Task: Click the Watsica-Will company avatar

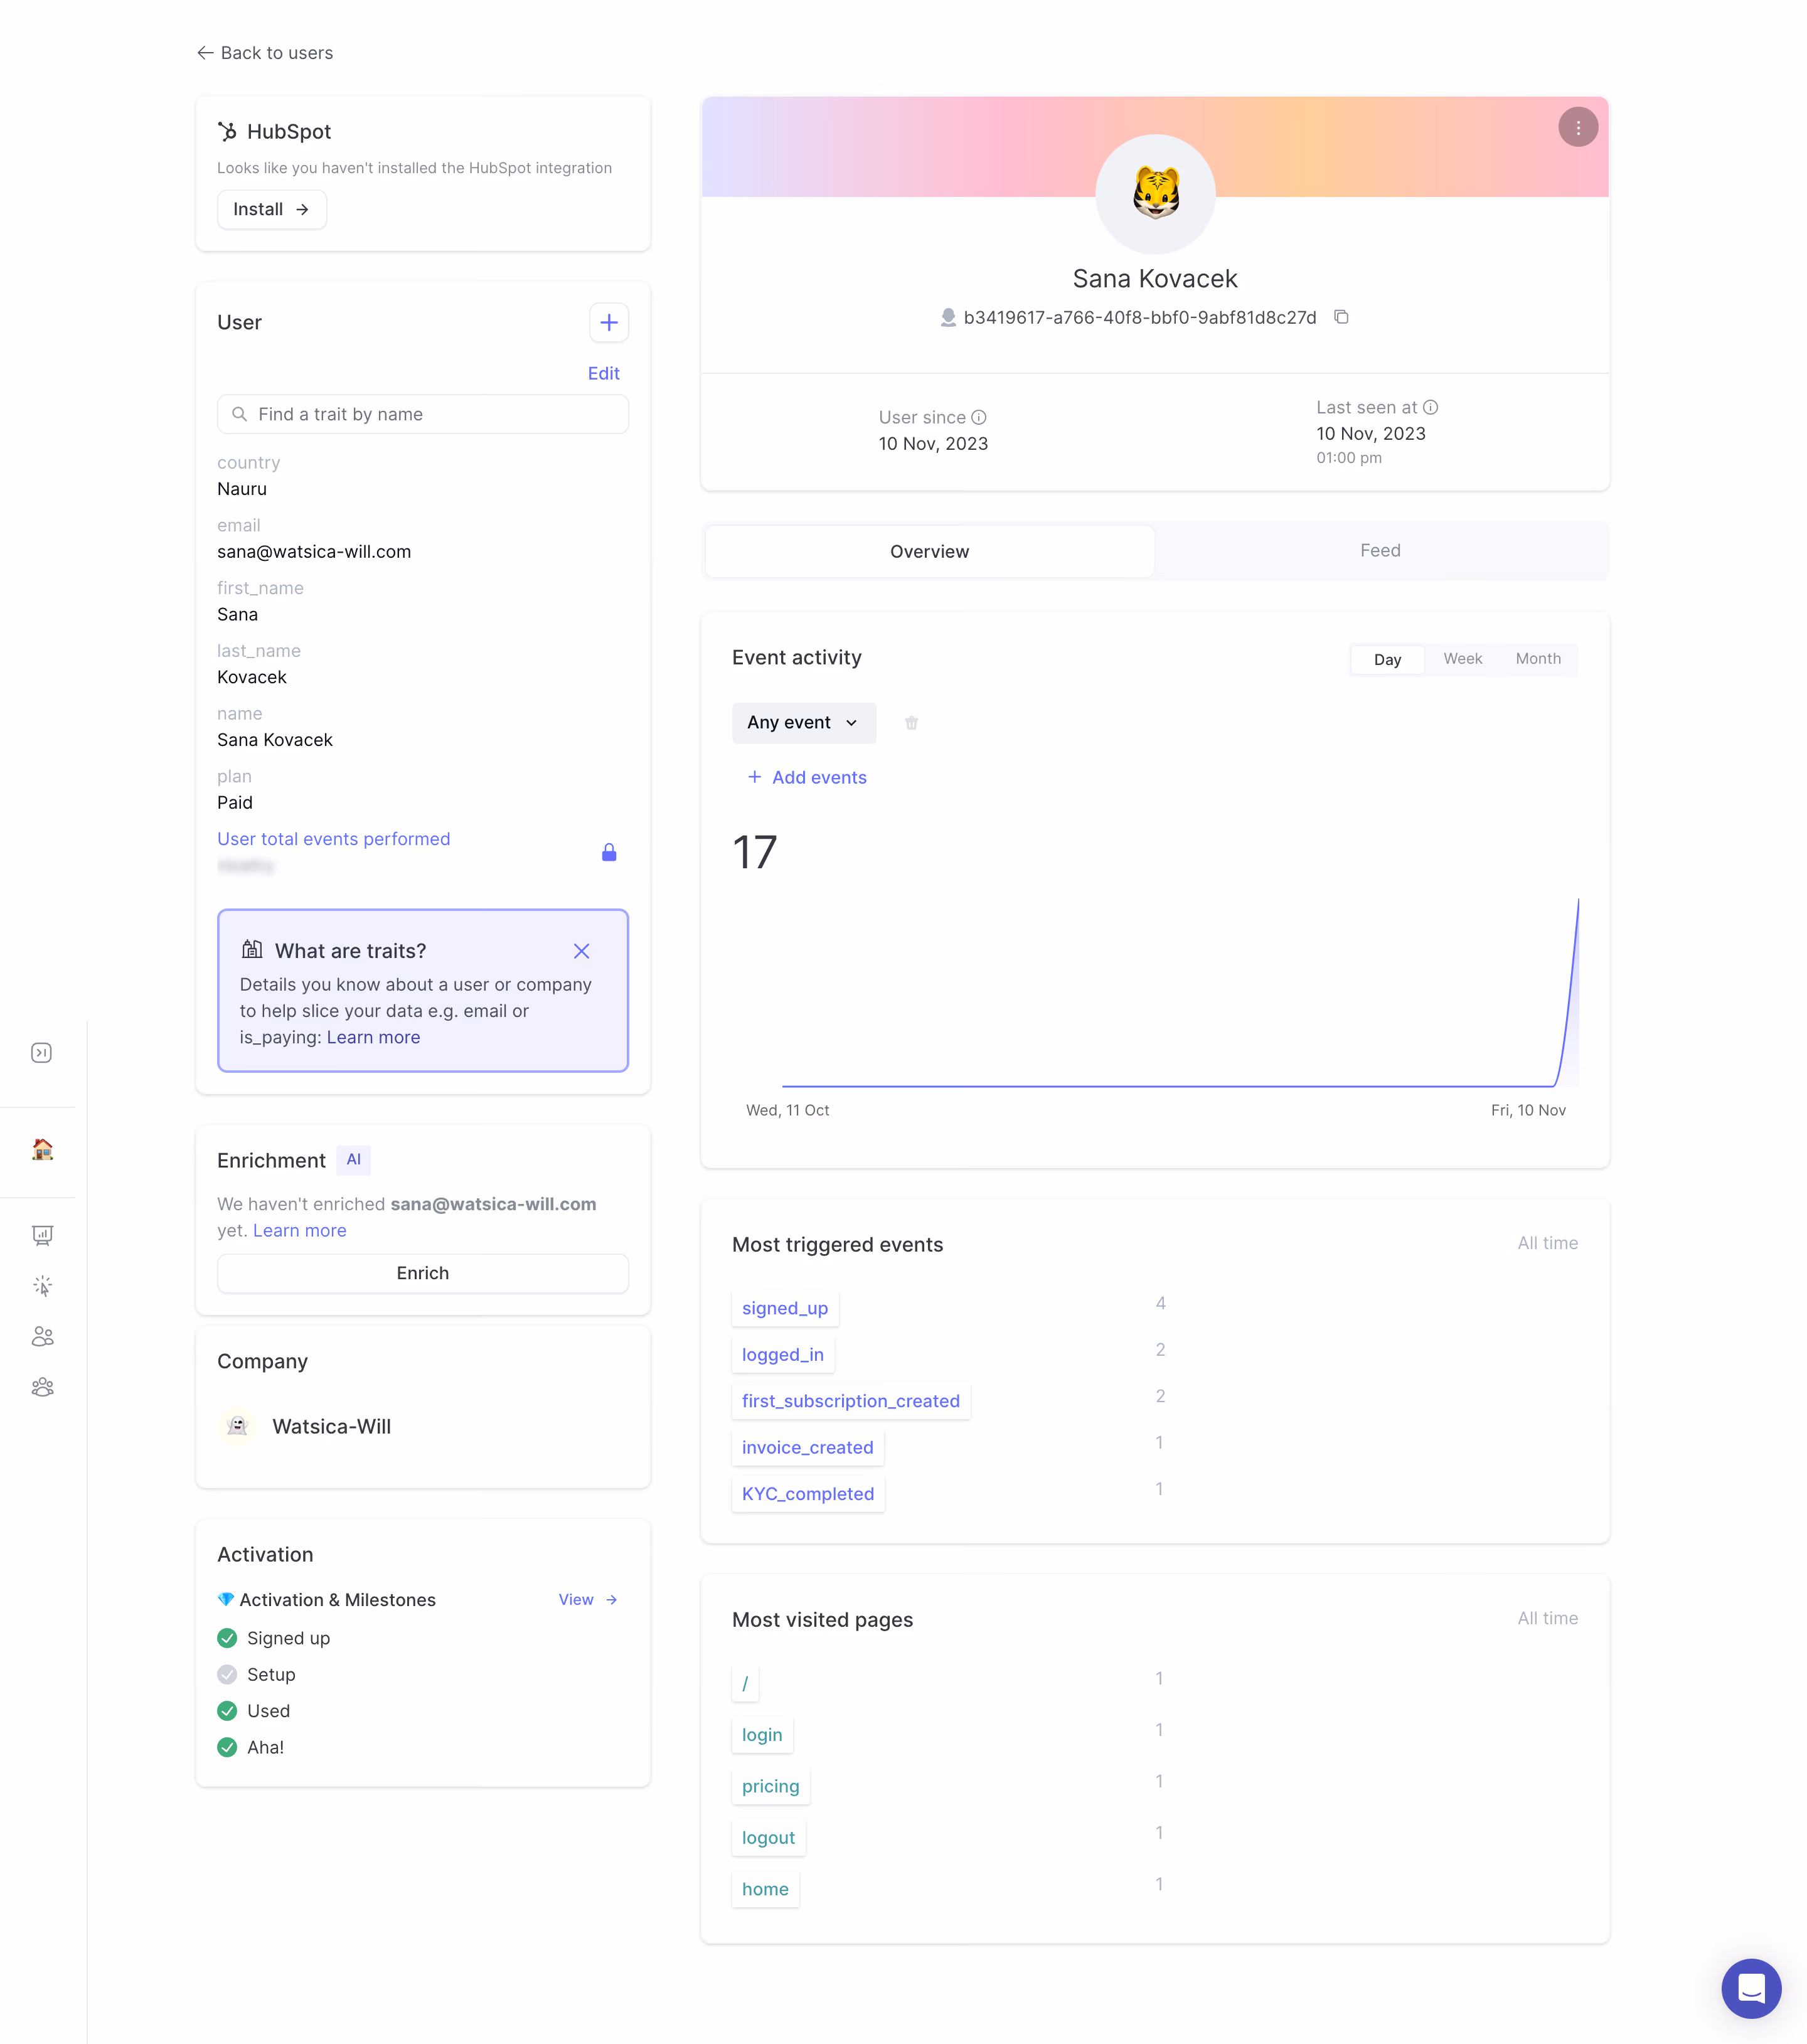Action: pos(237,1426)
